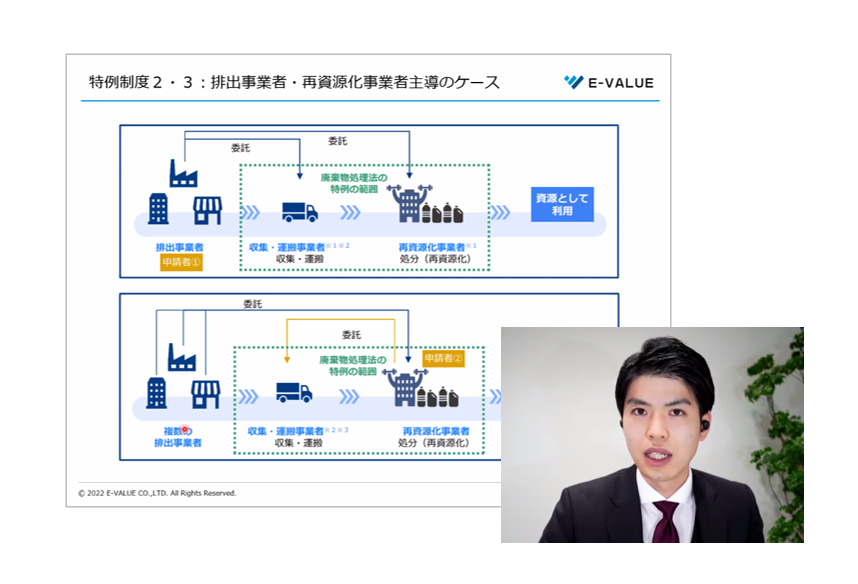
Task: Click the factory icon in the upper diagram
Action: [183, 173]
